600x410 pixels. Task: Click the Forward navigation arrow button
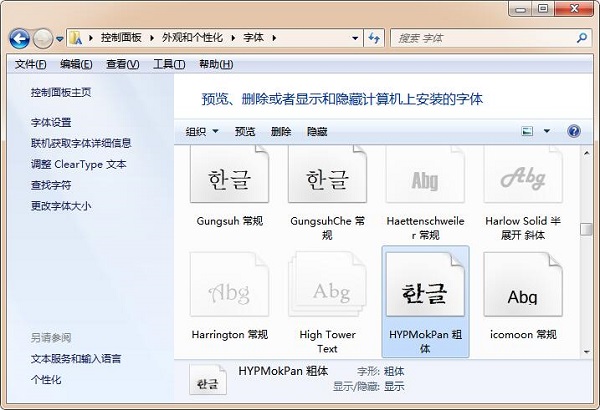(x=43, y=38)
